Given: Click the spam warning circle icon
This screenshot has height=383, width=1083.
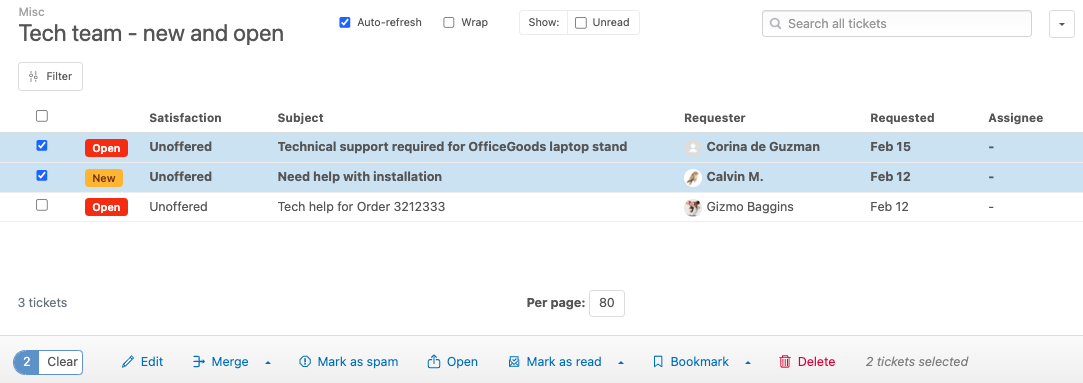Looking at the screenshot, I should [305, 362].
